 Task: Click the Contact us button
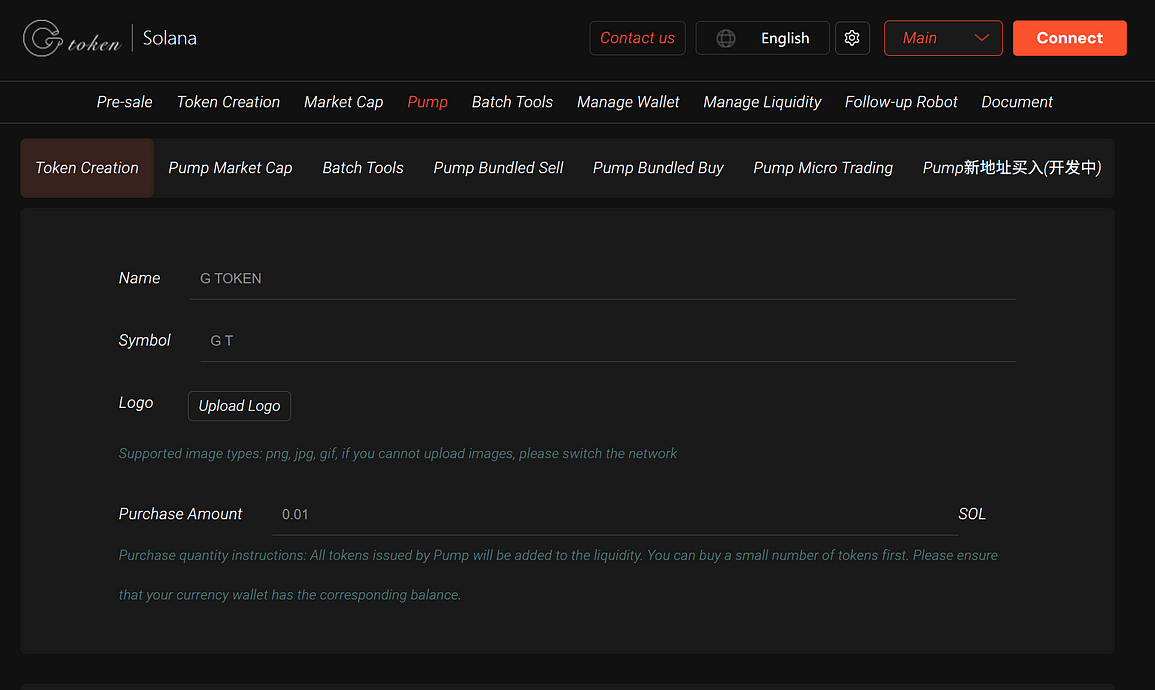pos(637,38)
